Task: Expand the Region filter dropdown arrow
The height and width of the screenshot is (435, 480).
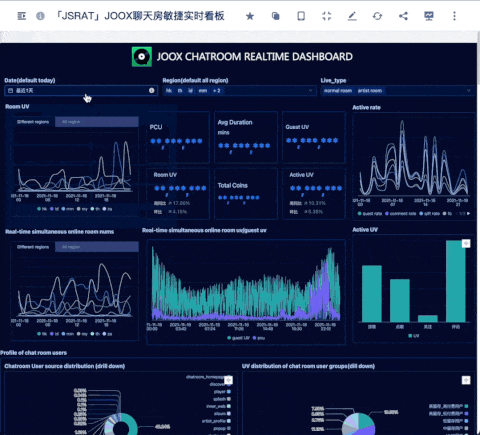Action: [311, 90]
